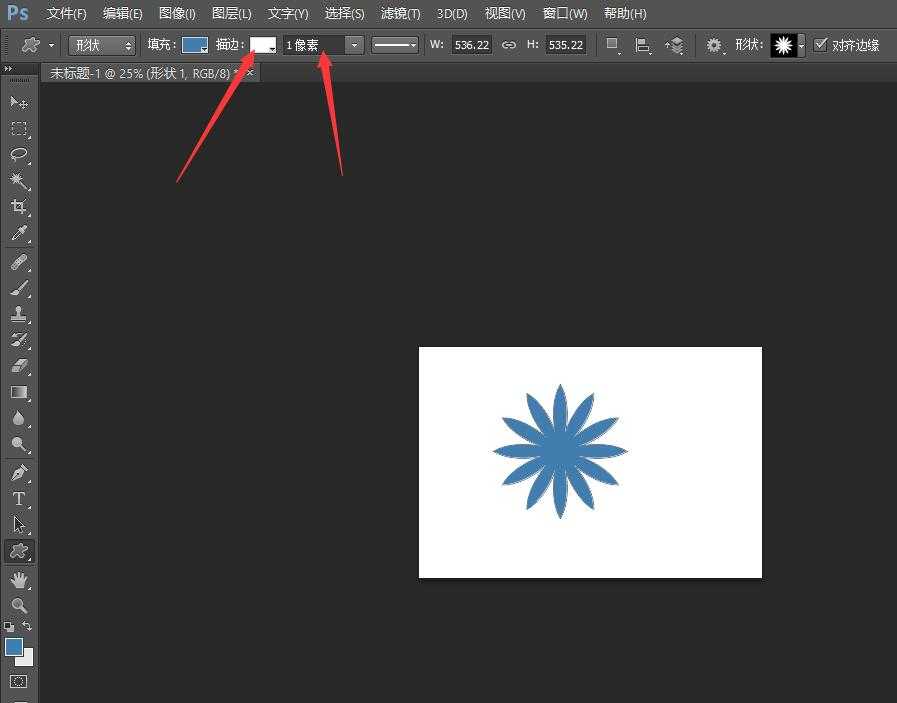The image size is (897, 703).
Task: Toggle the link between width and height
Action: coord(509,45)
